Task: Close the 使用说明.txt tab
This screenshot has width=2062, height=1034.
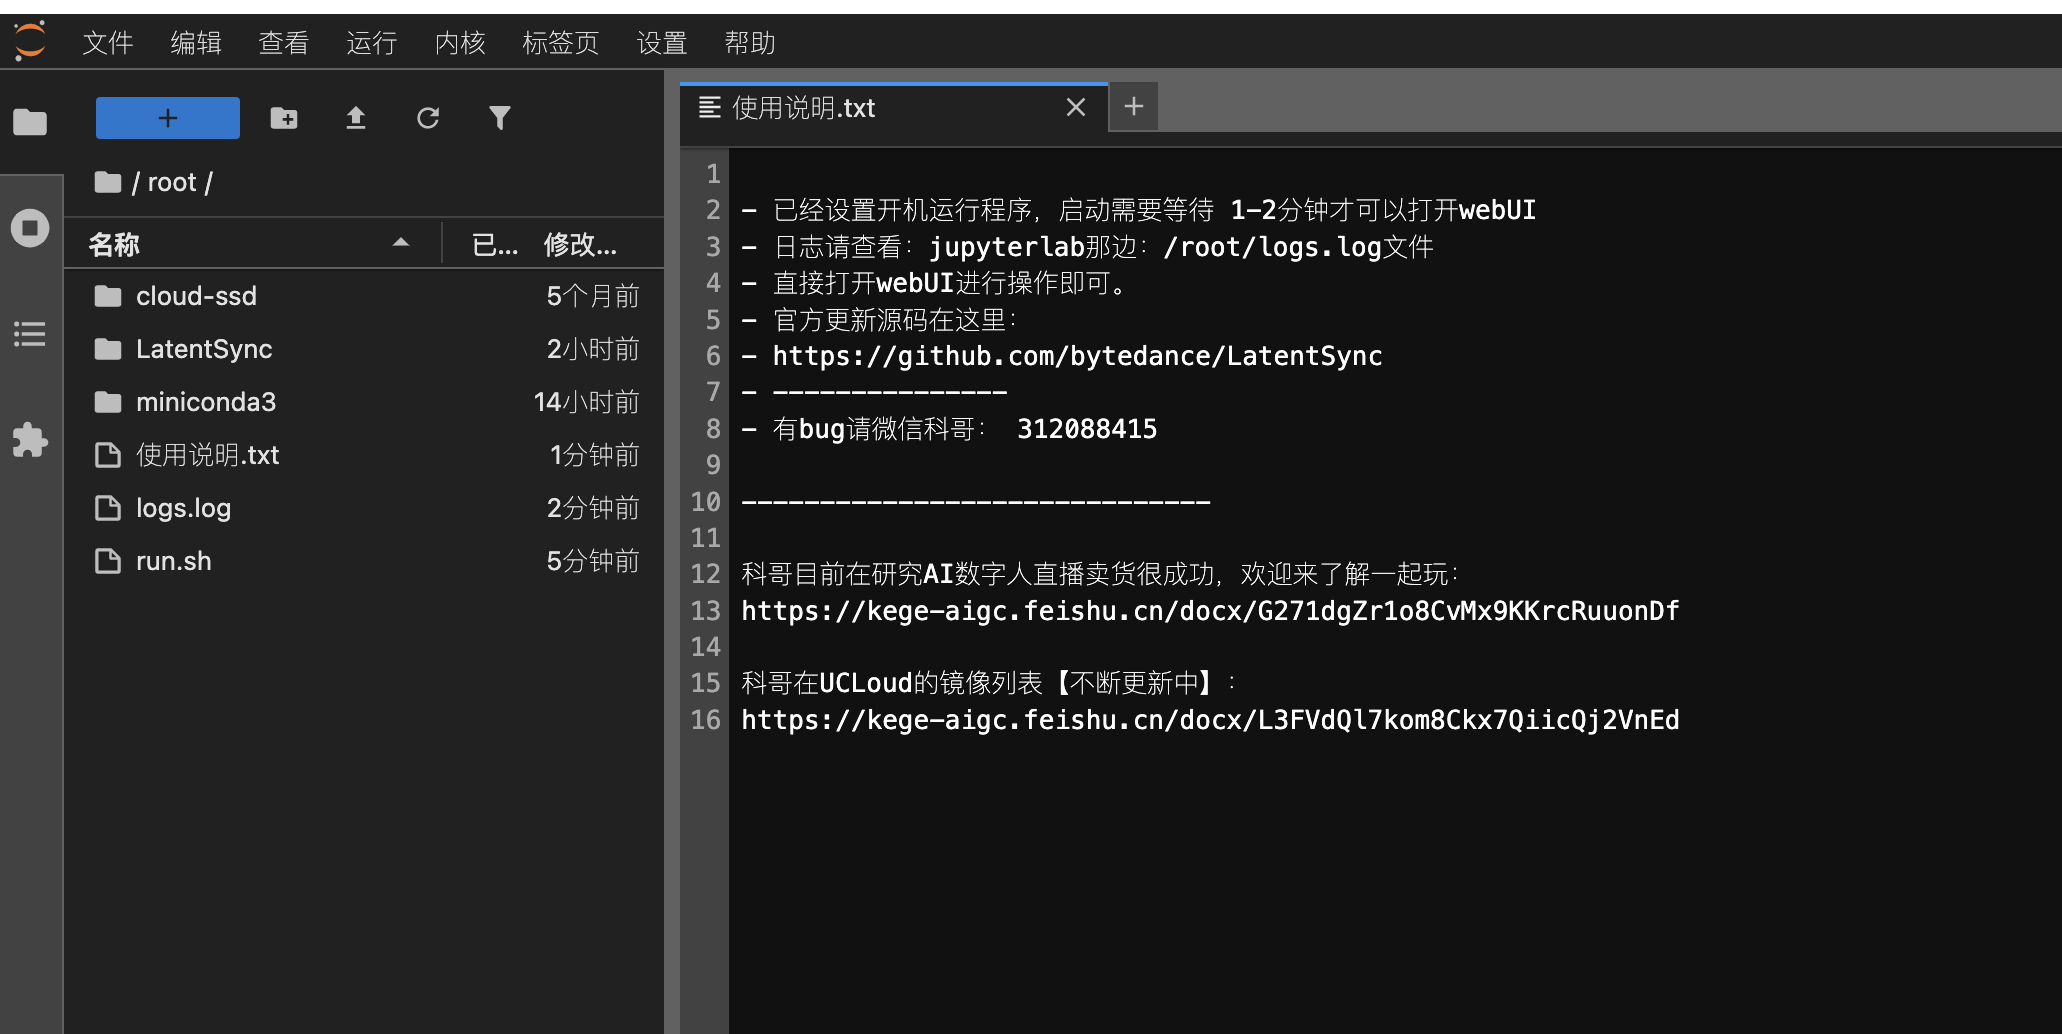Action: [1076, 107]
